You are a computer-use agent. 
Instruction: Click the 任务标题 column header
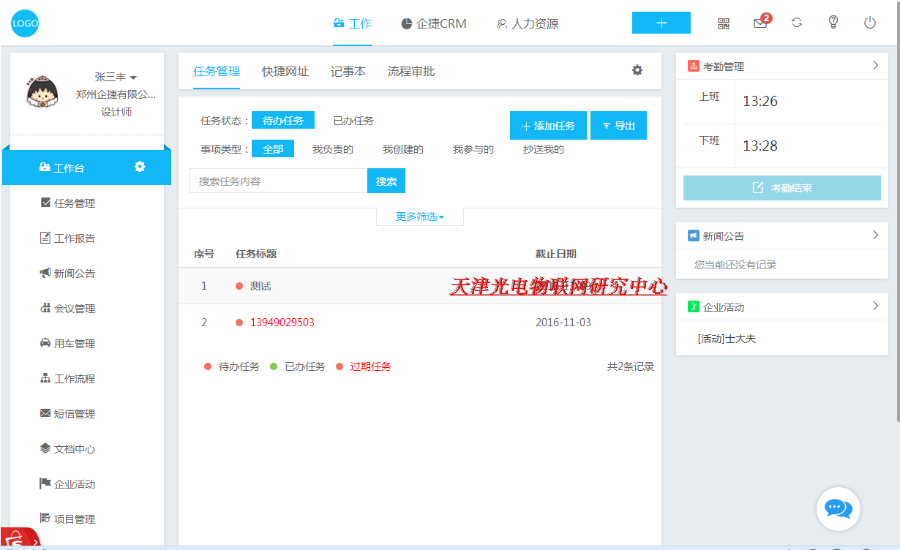click(256, 254)
